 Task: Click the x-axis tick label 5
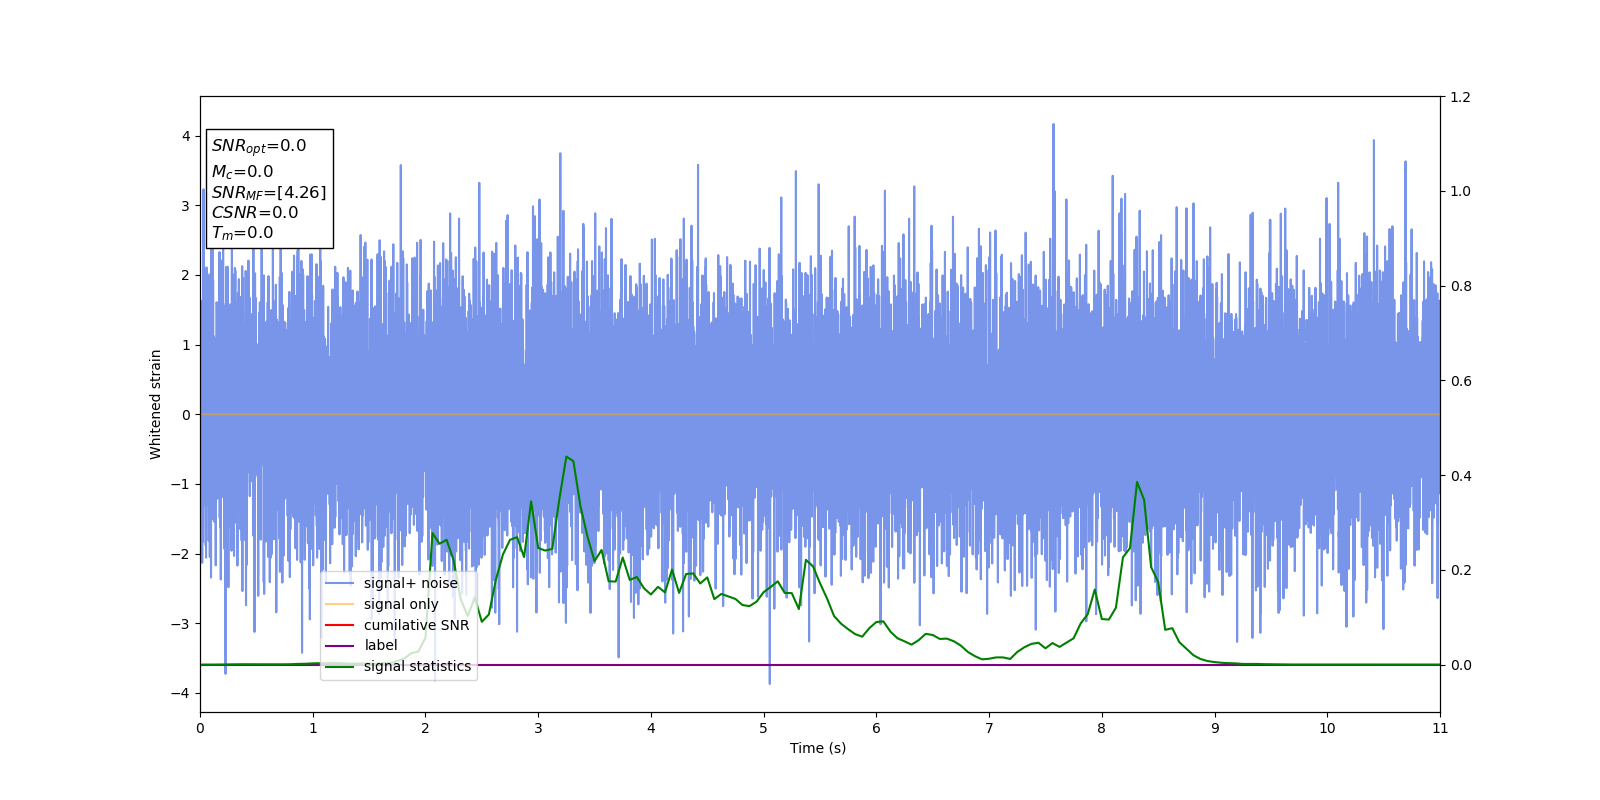pos(764,728)
